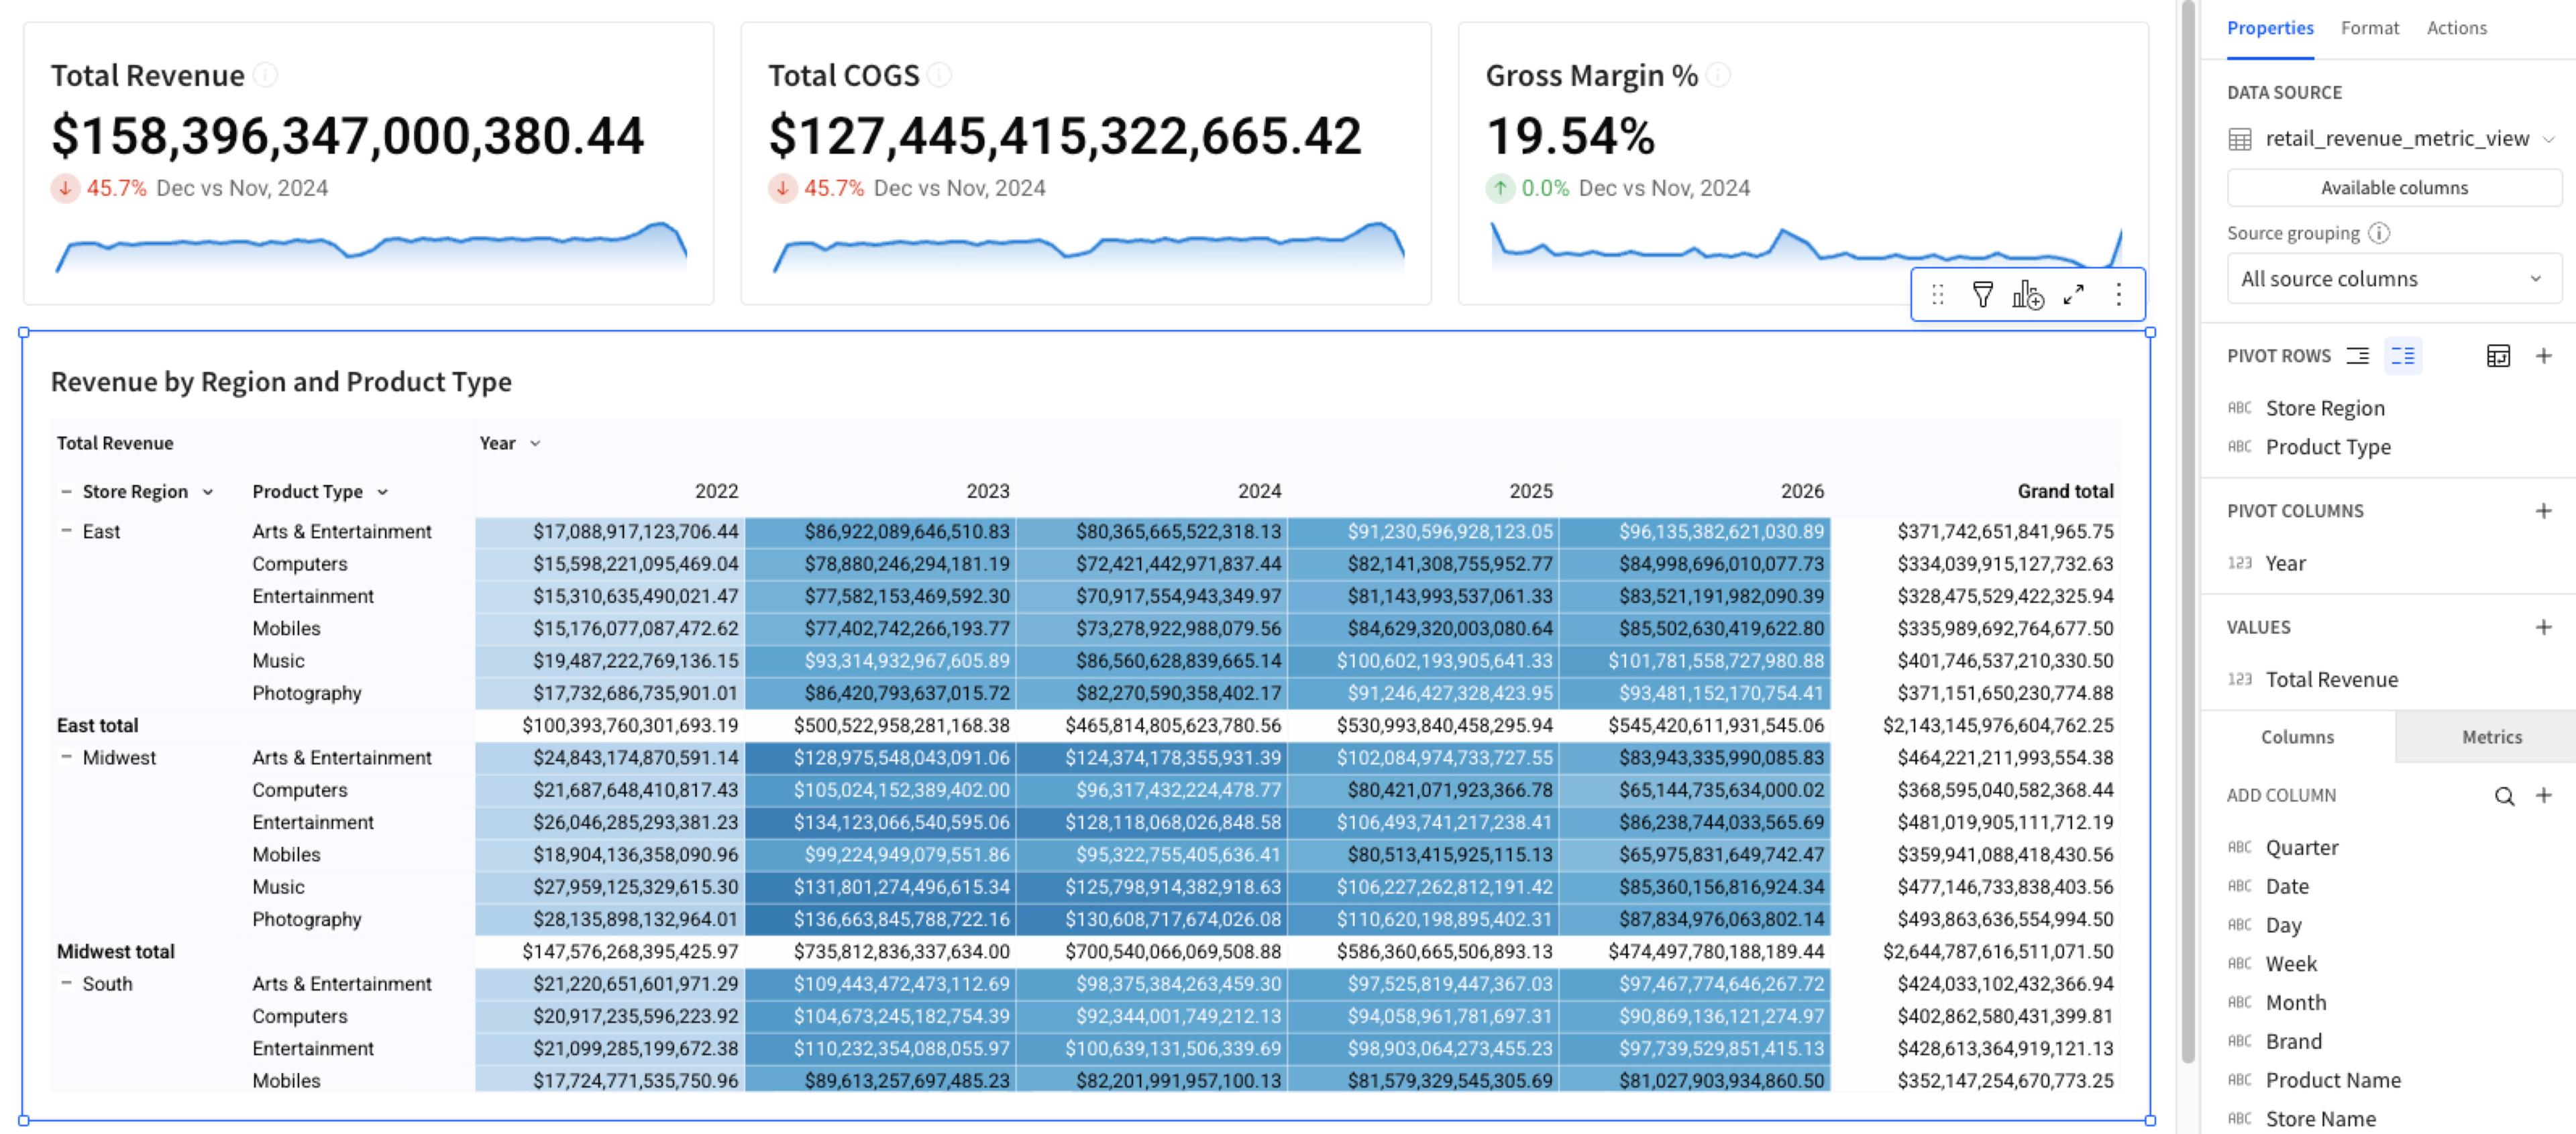This screenshot has height=1134, width=2576.
Task: Select Store Region in Pivot Rows
Action: [x=2324, y=408]
